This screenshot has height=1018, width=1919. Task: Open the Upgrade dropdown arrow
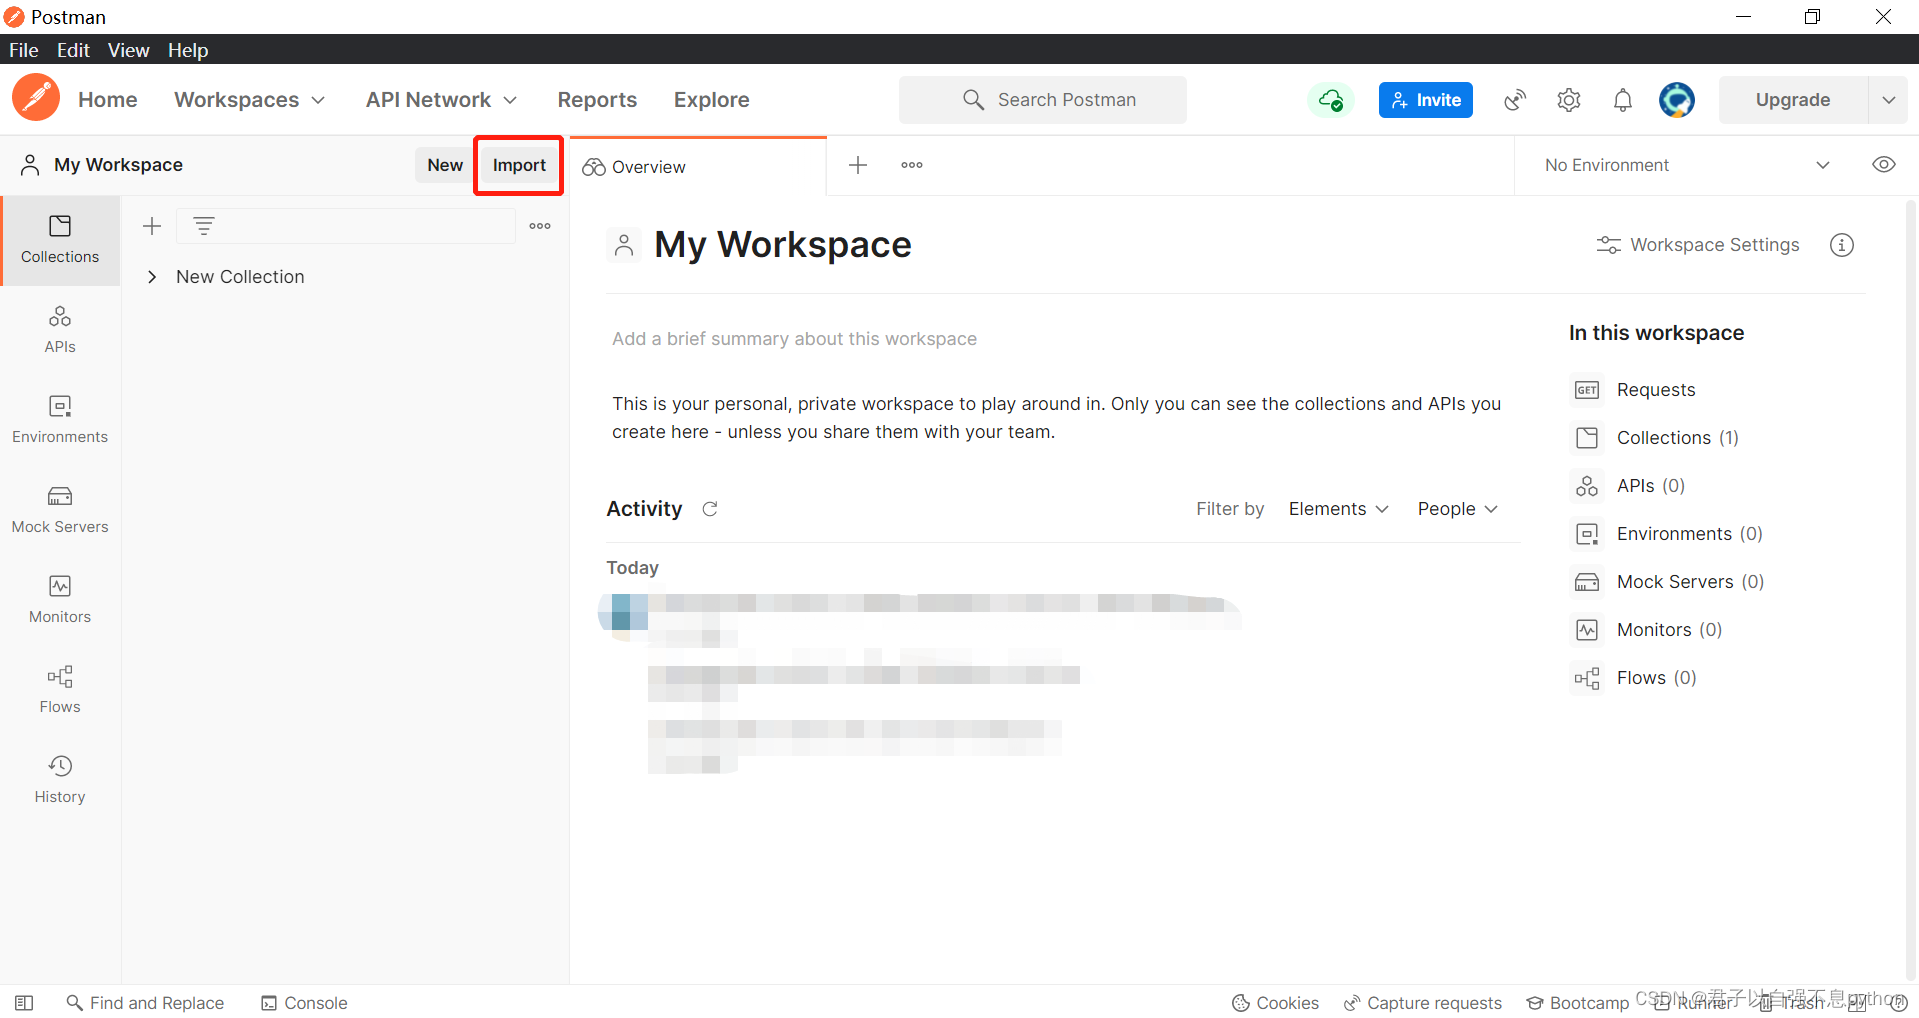1888,100
